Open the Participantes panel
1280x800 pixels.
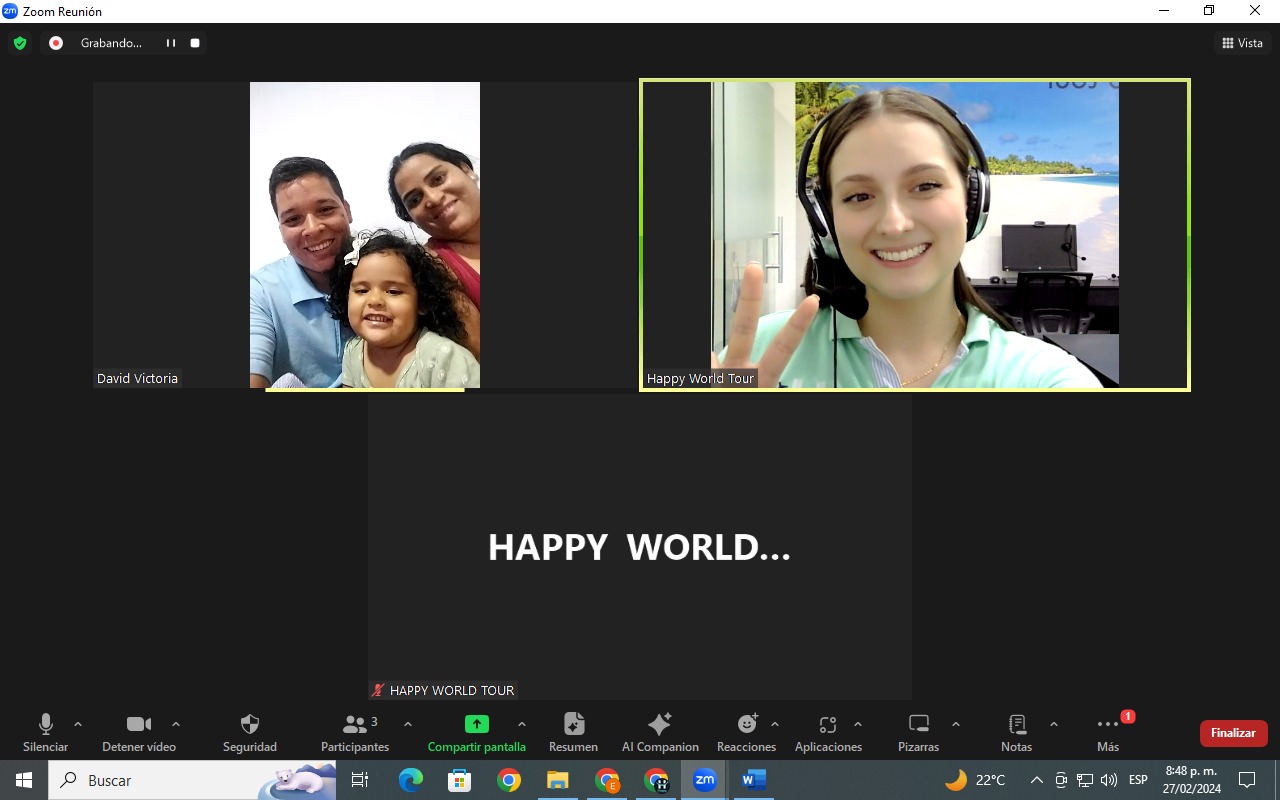[355, 733]
